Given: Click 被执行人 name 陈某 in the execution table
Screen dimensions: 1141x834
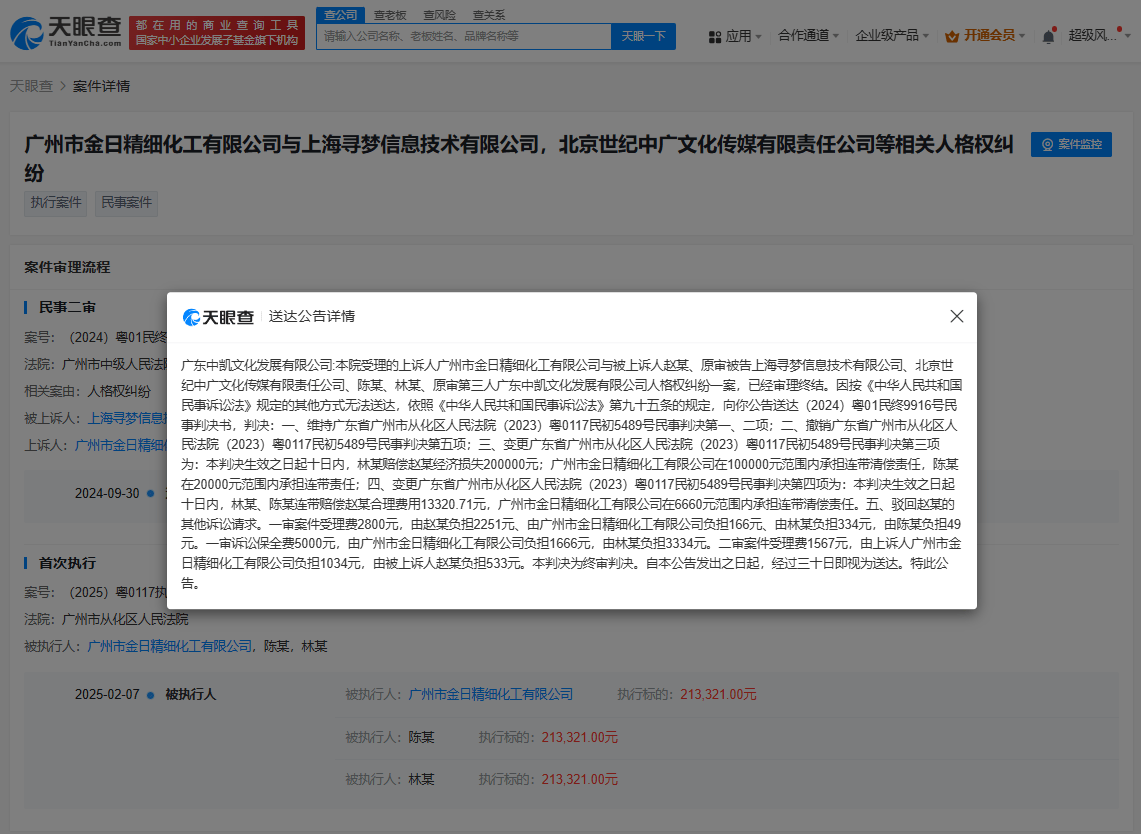Looking at the screenshot, I should 421,737.
